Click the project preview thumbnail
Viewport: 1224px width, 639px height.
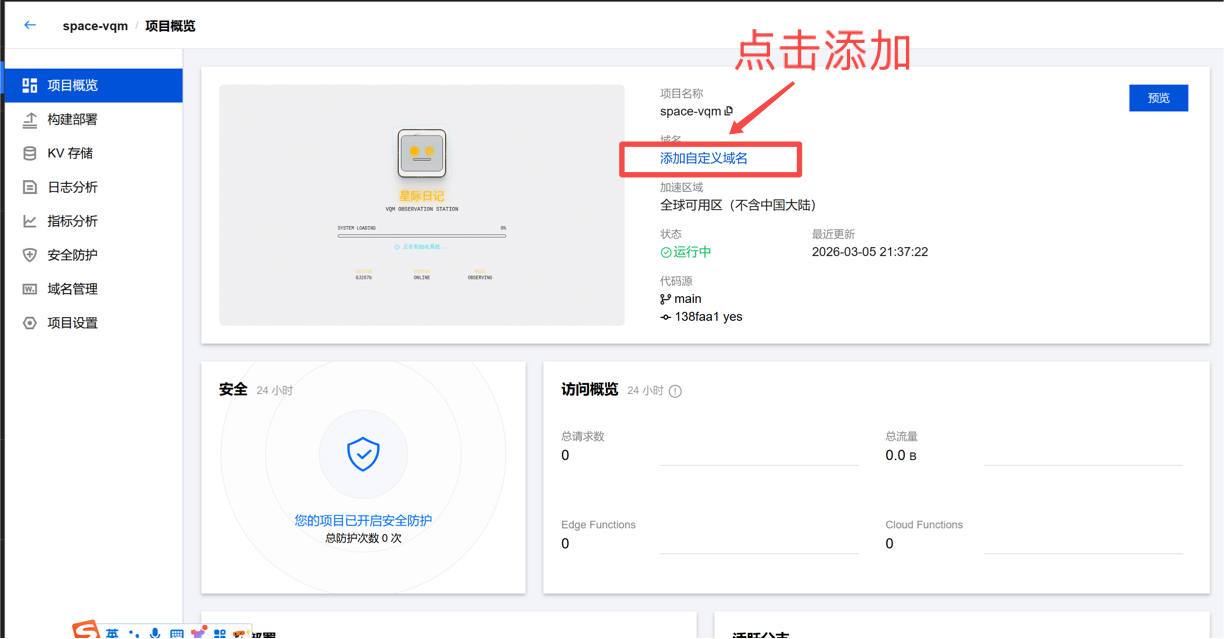tap(421, 204)
